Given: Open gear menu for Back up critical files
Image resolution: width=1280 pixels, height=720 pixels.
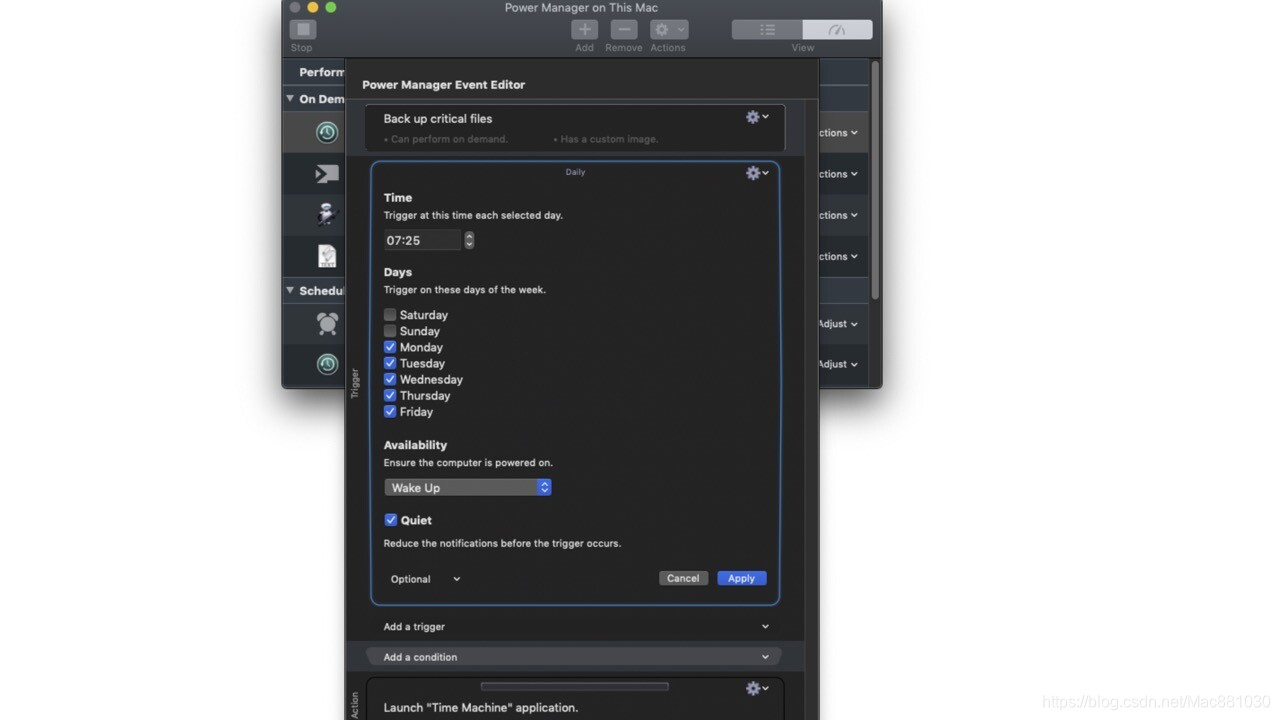Looking at the screenshot, I should point(757,117).
